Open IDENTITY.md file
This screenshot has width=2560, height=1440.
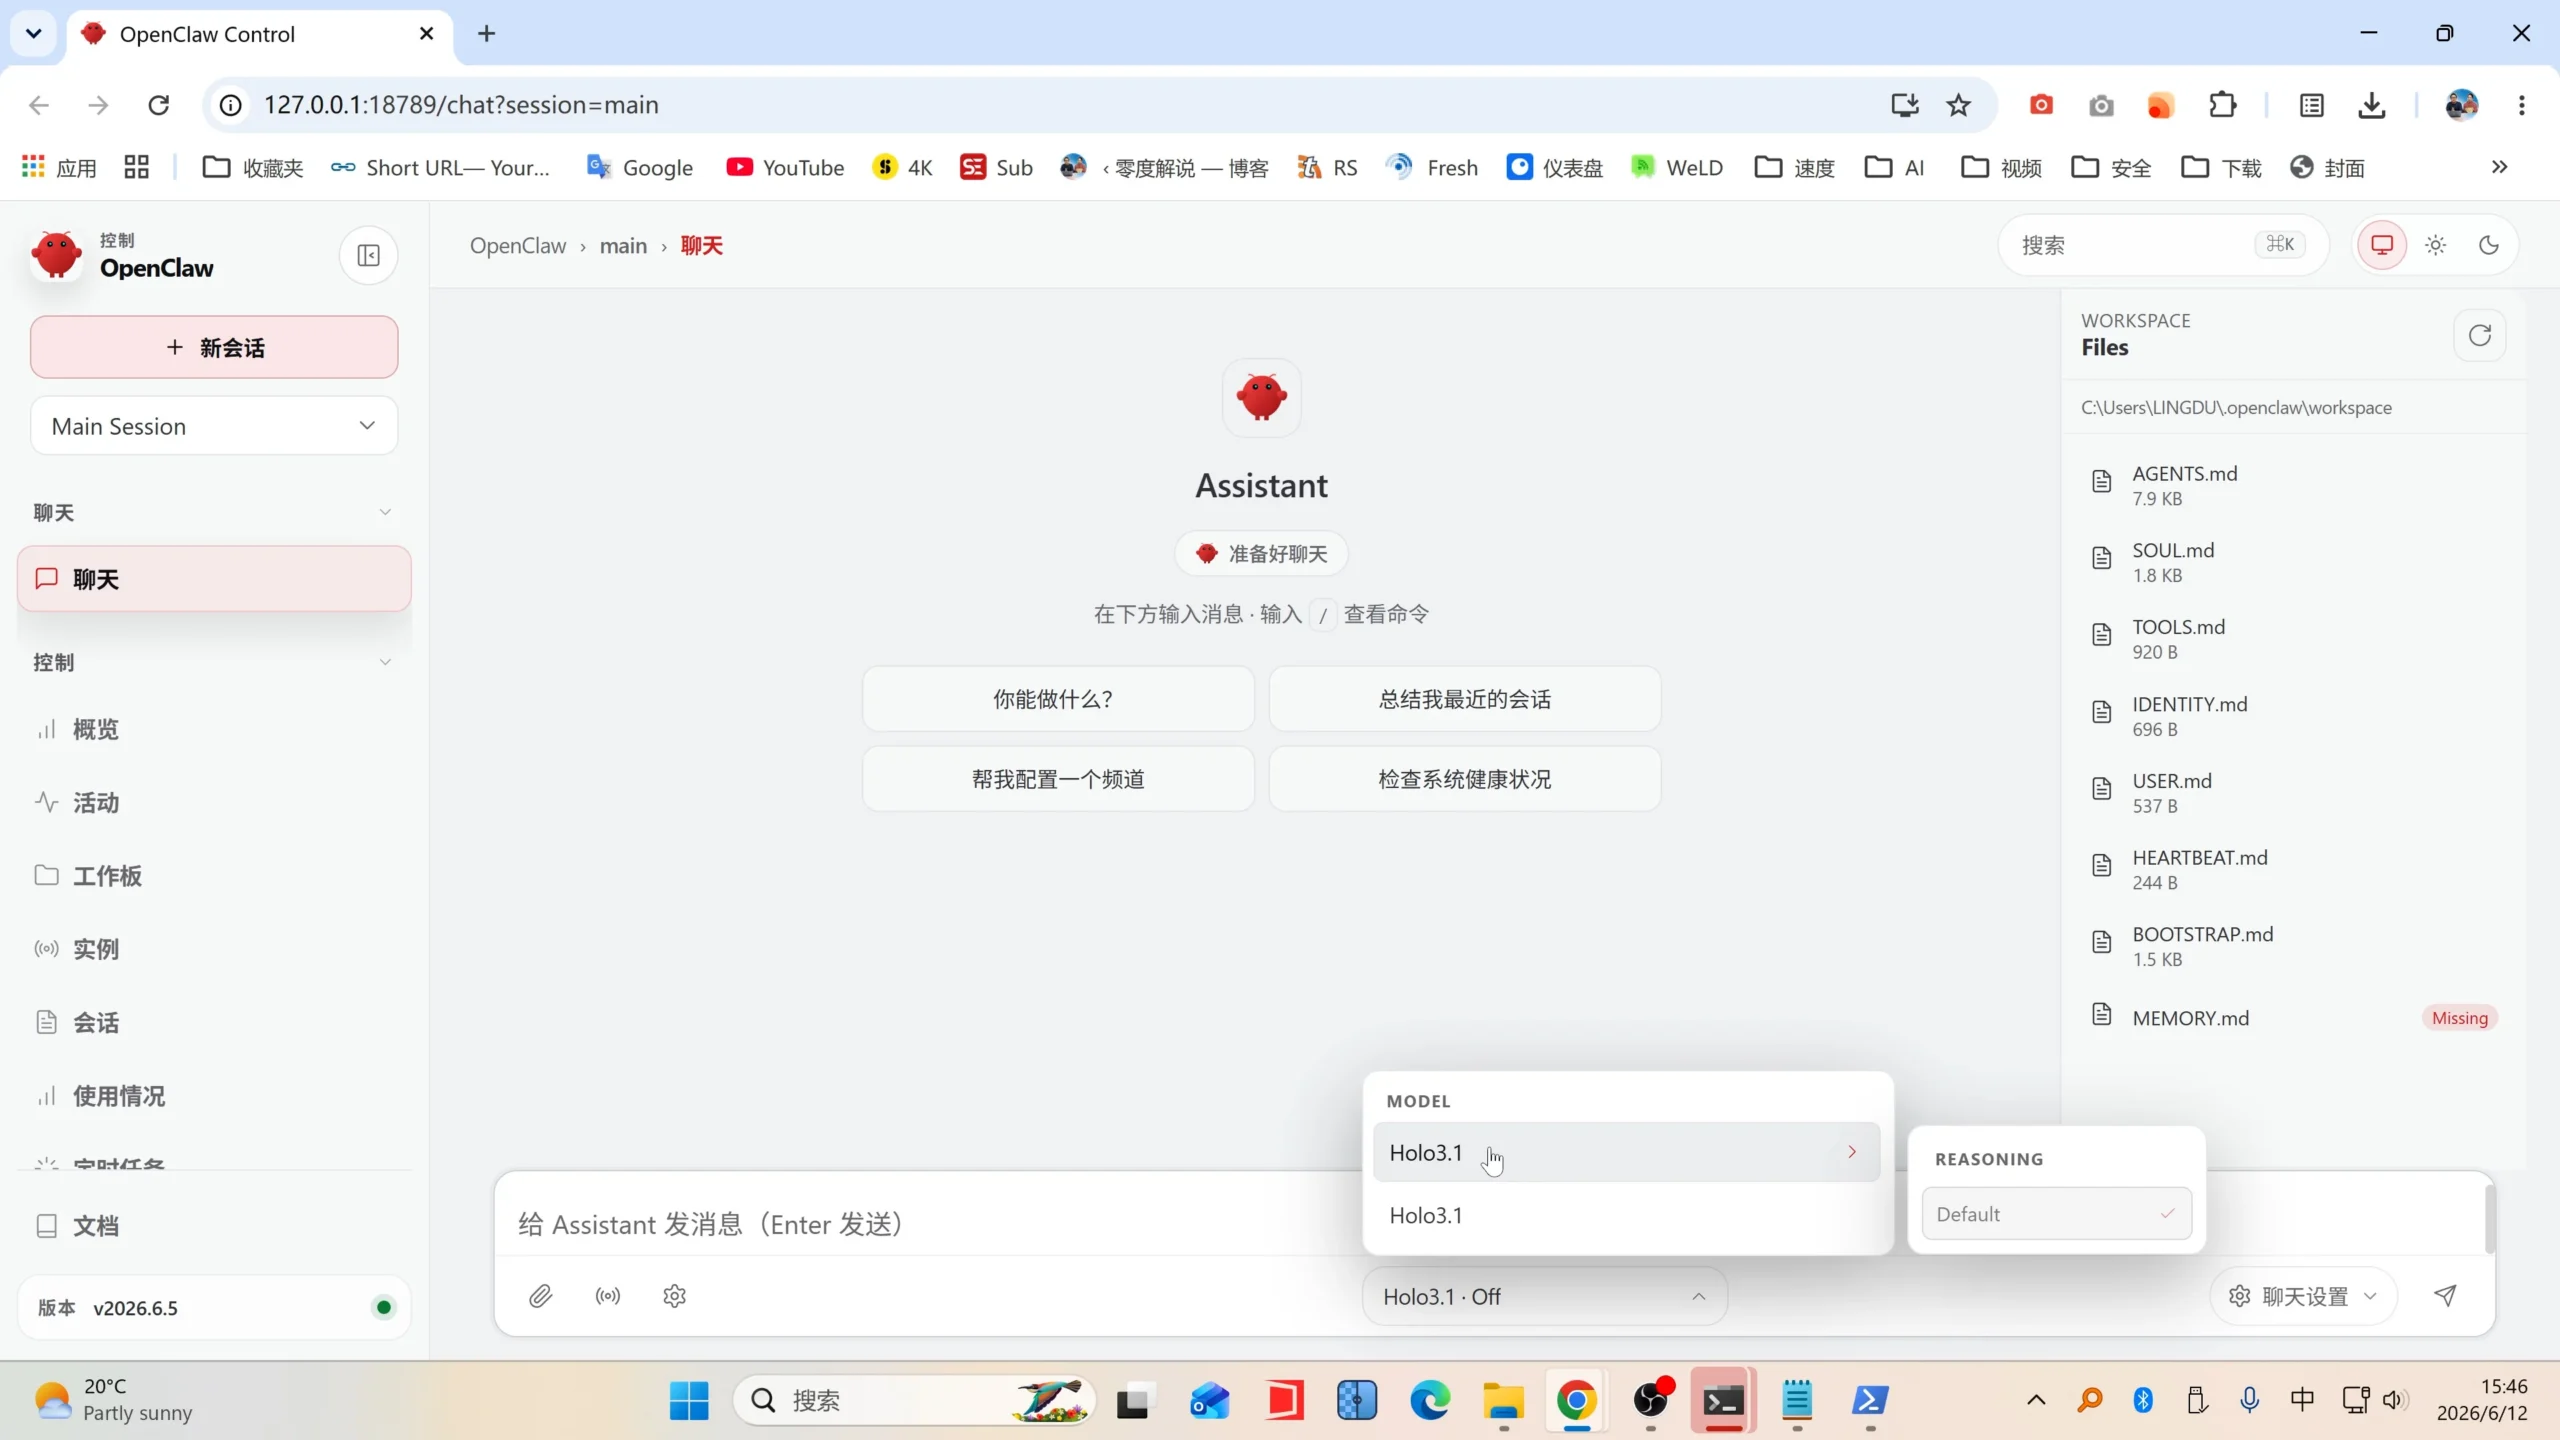[2294, 715]
